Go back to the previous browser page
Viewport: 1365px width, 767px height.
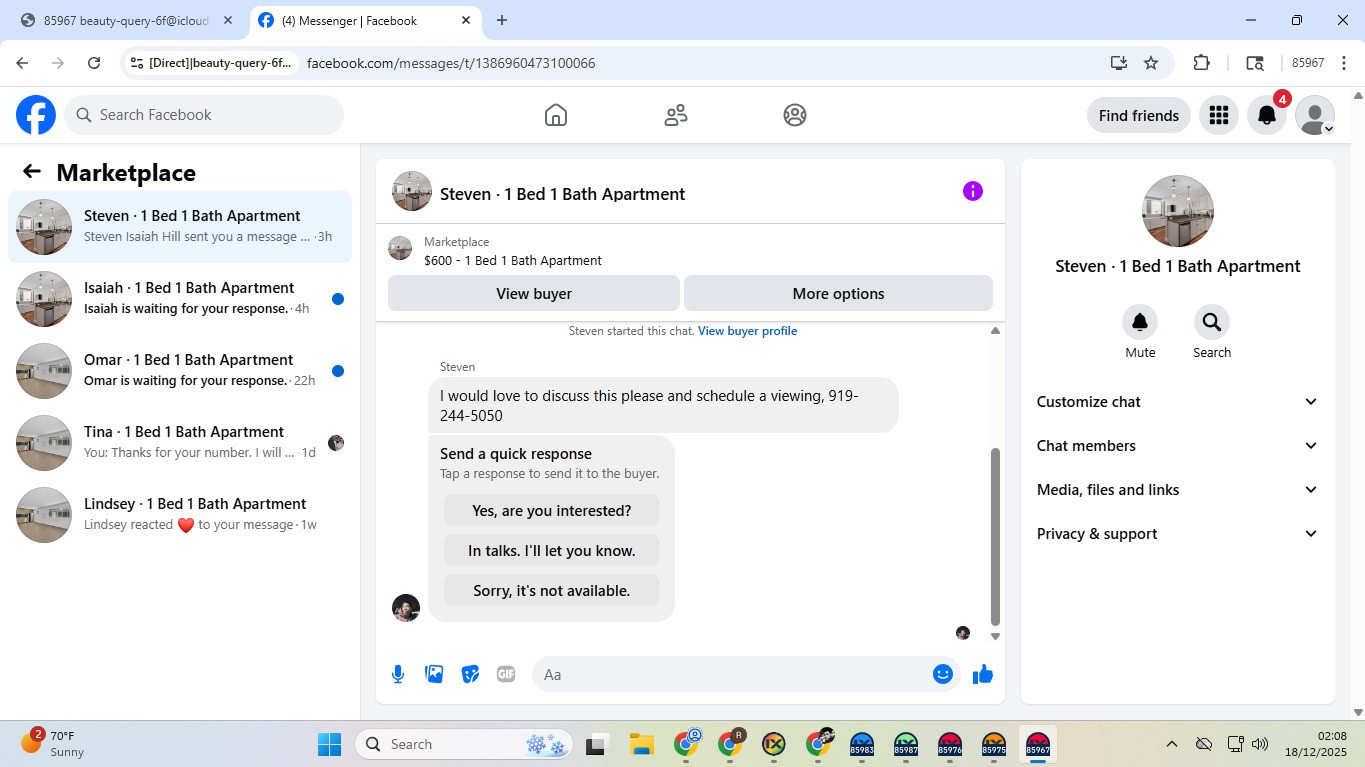tap(22, 63)
